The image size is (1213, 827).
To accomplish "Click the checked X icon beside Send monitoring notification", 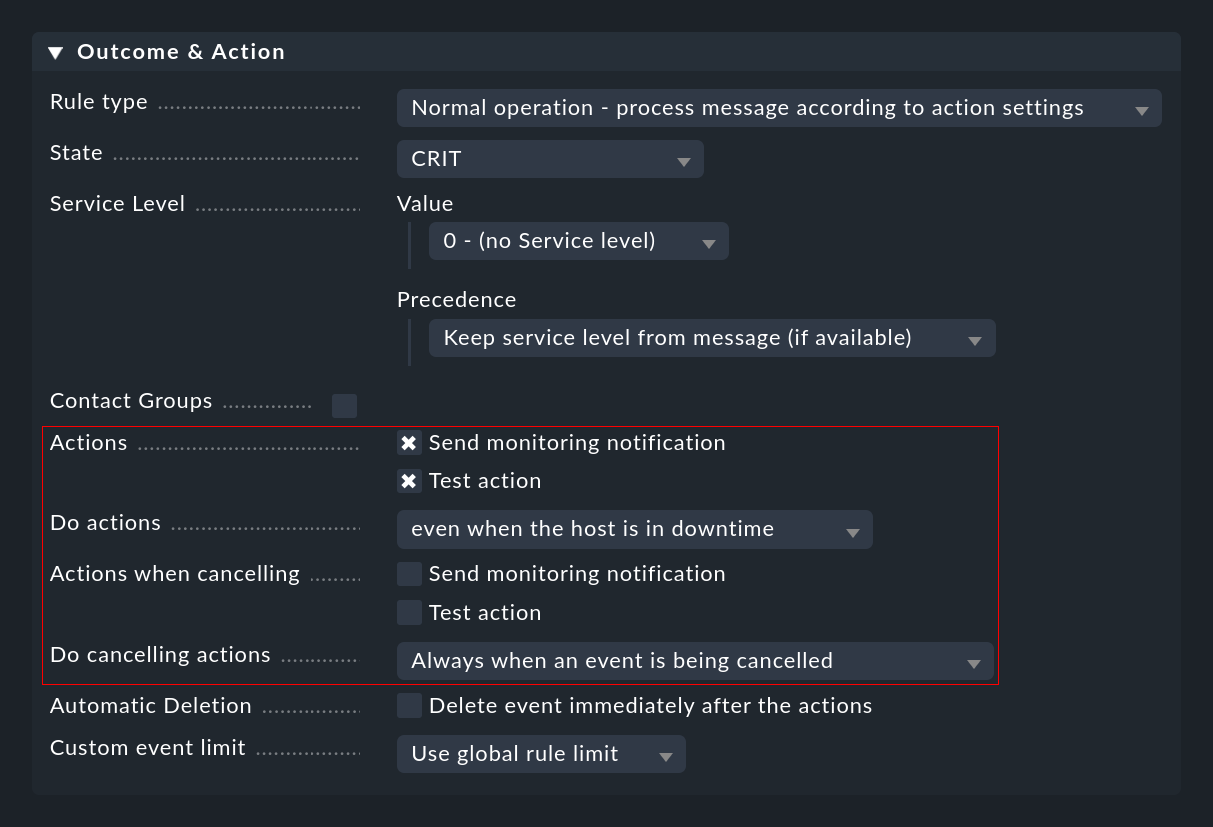I will 408,442.
